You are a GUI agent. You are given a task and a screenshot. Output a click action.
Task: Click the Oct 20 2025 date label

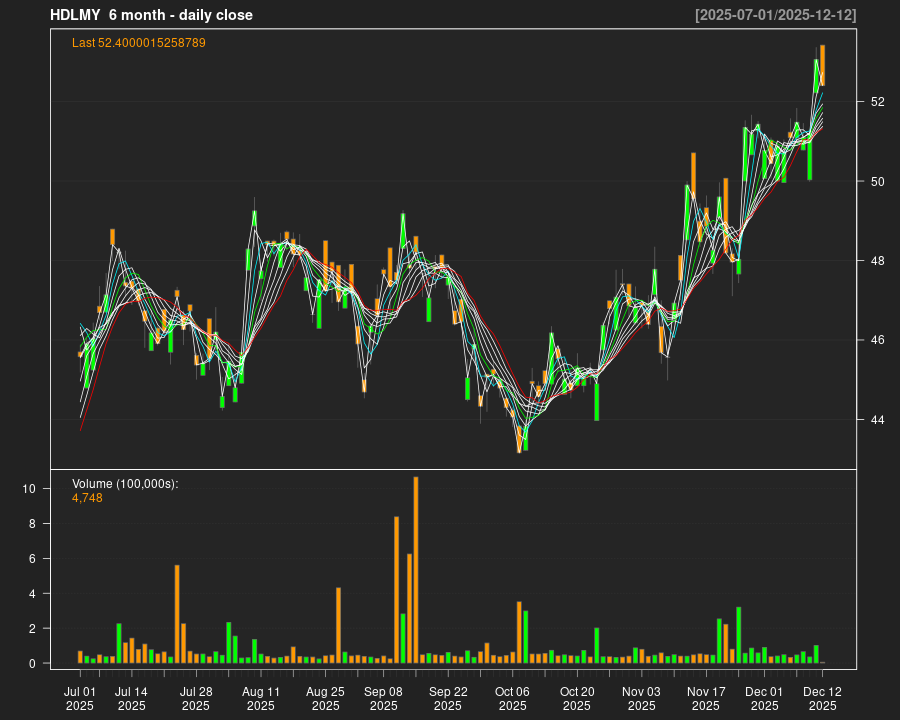(577, 698)
